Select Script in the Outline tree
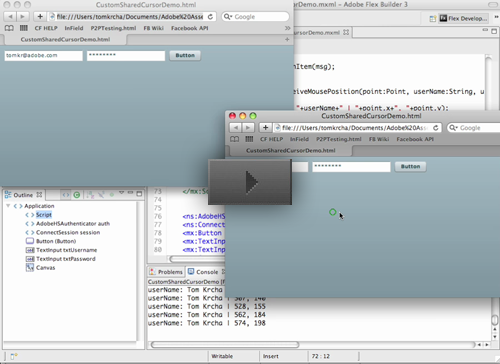Image resolution: width=500 pixels, height=364 pixels. (44, 215)
